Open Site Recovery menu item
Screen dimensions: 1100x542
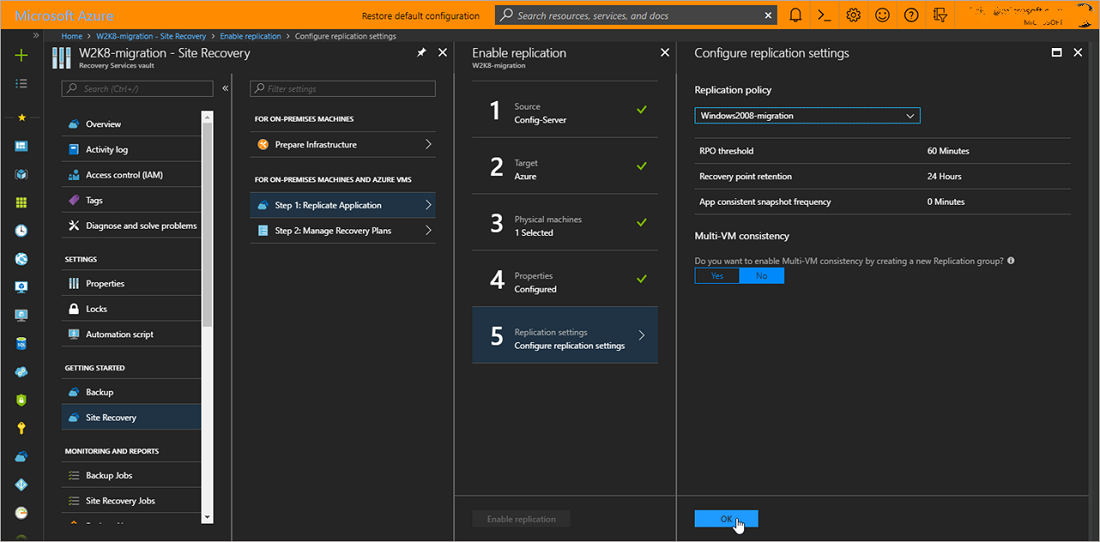111,418
